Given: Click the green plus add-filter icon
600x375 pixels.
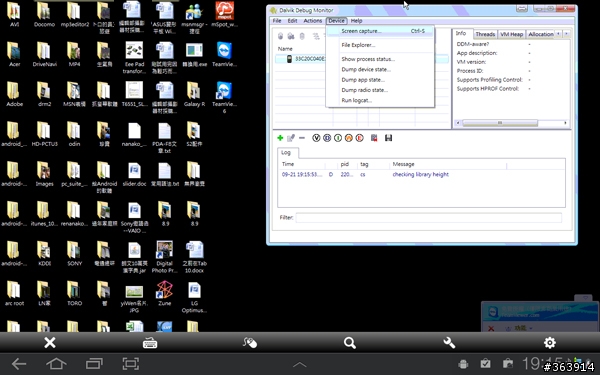Looking at the screenshot, I should tap(280, 138).
